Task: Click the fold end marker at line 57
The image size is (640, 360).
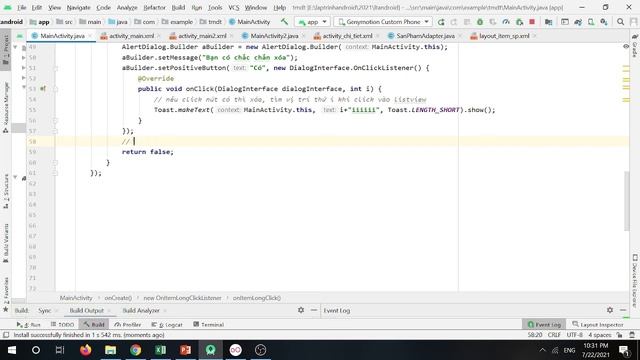Action: pos(56,131)
